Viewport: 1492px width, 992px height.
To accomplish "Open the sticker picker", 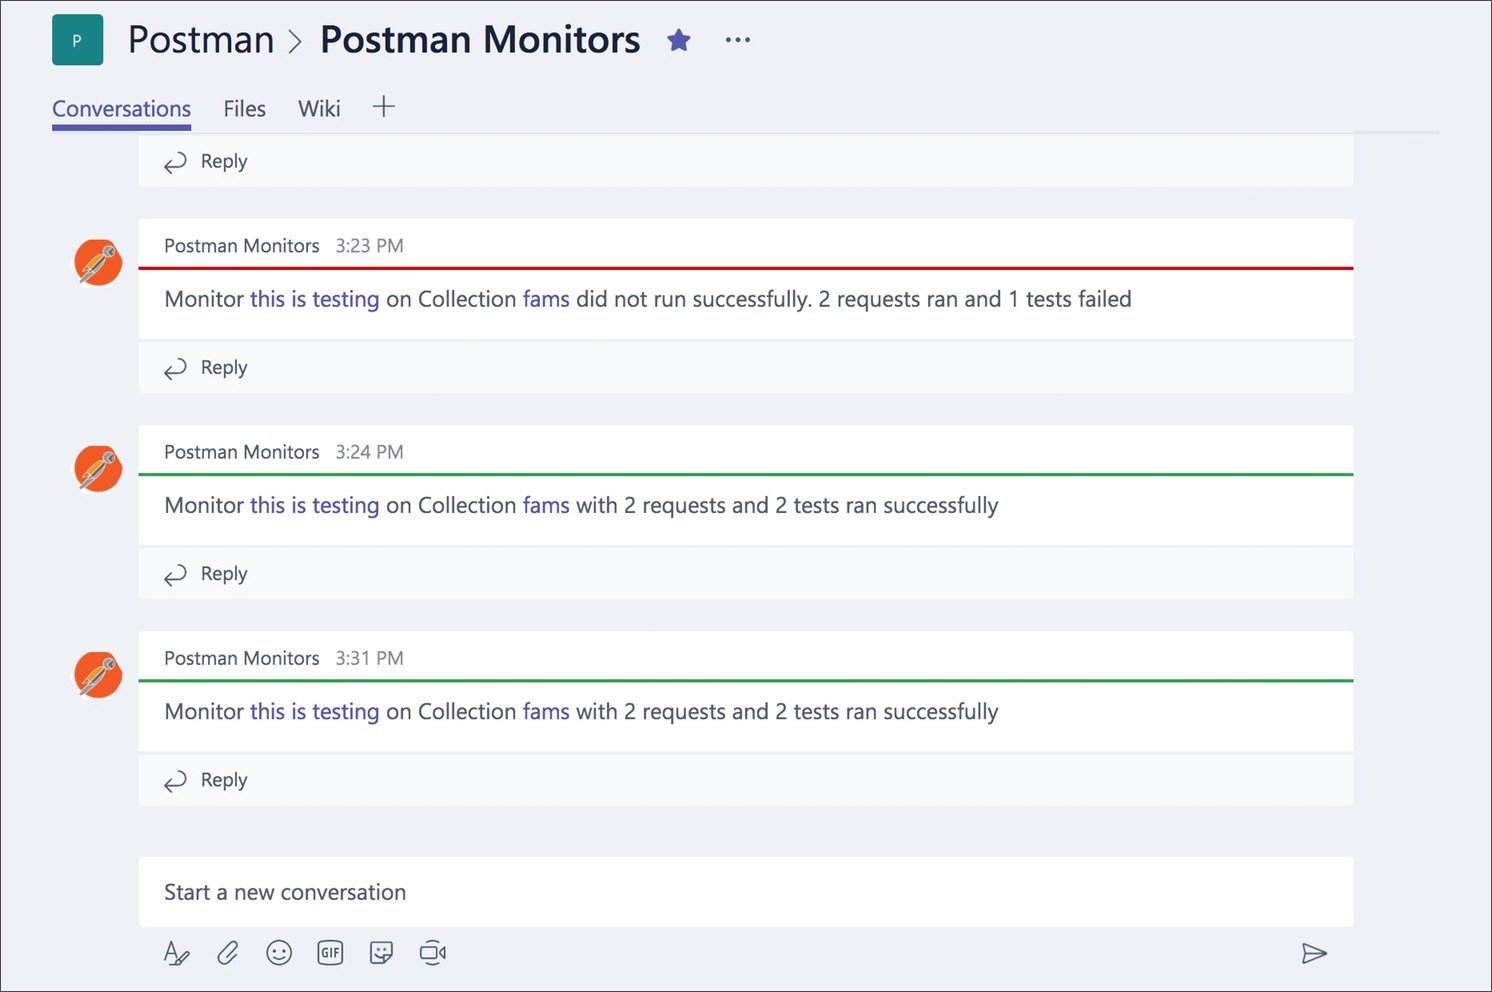I will tap(381, 953).
